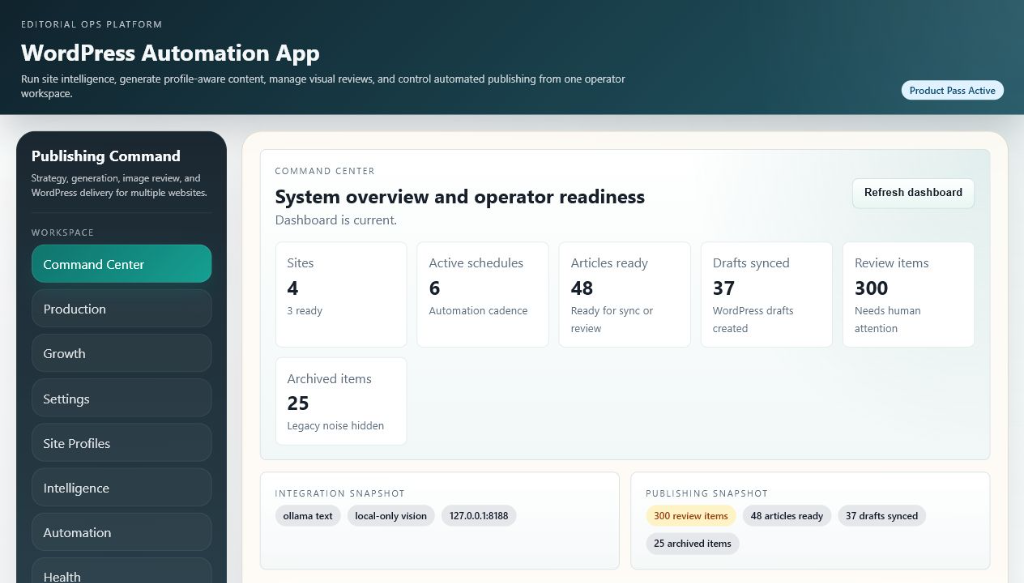The height and width of the screenshot is (583, 1024).
Task: Click the Publishing Command sidebar heading
Action: click(106, 156)
